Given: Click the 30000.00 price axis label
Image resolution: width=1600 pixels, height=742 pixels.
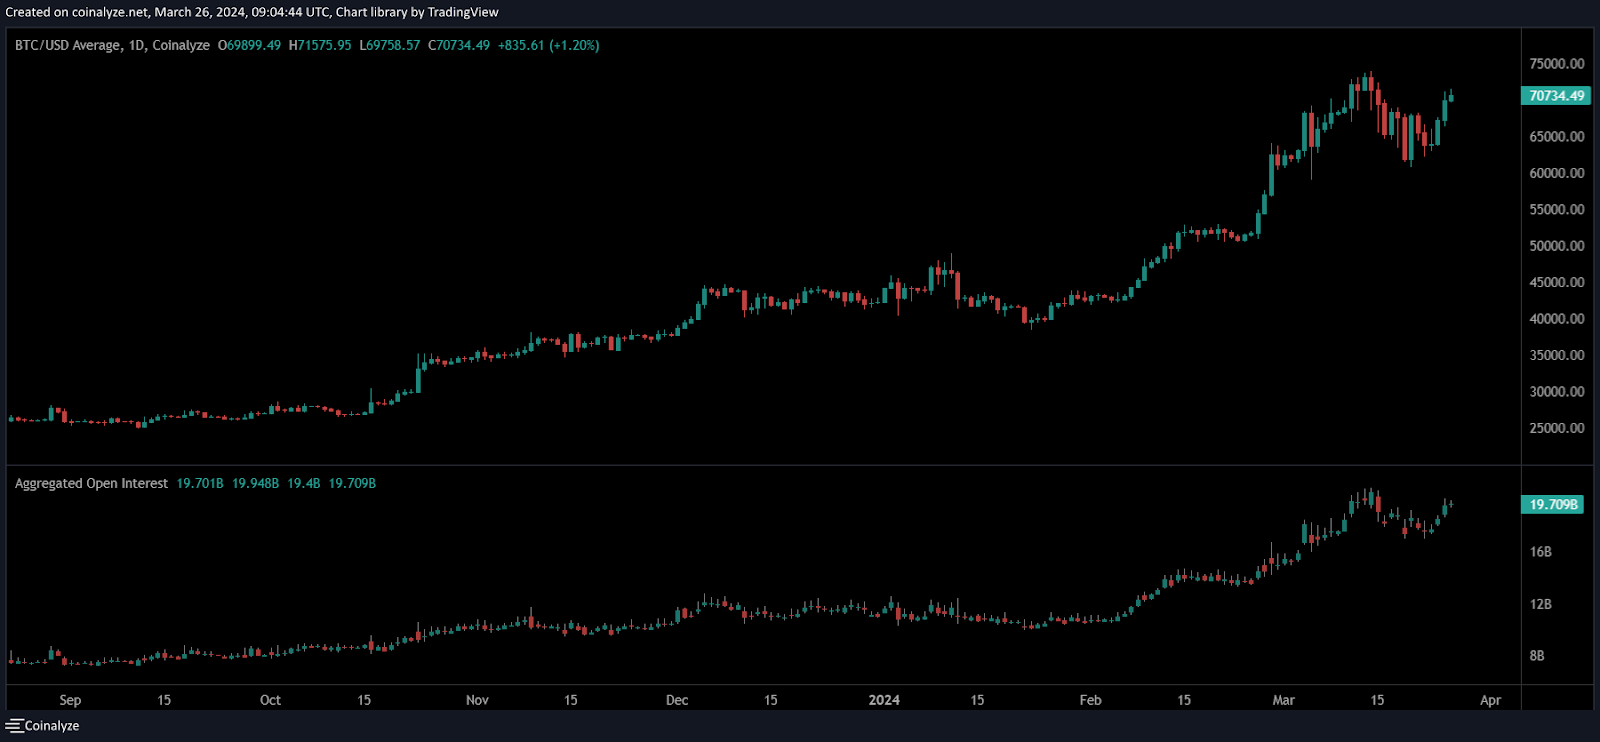Looking at the screenshot, I should [x=1556, y=392].
